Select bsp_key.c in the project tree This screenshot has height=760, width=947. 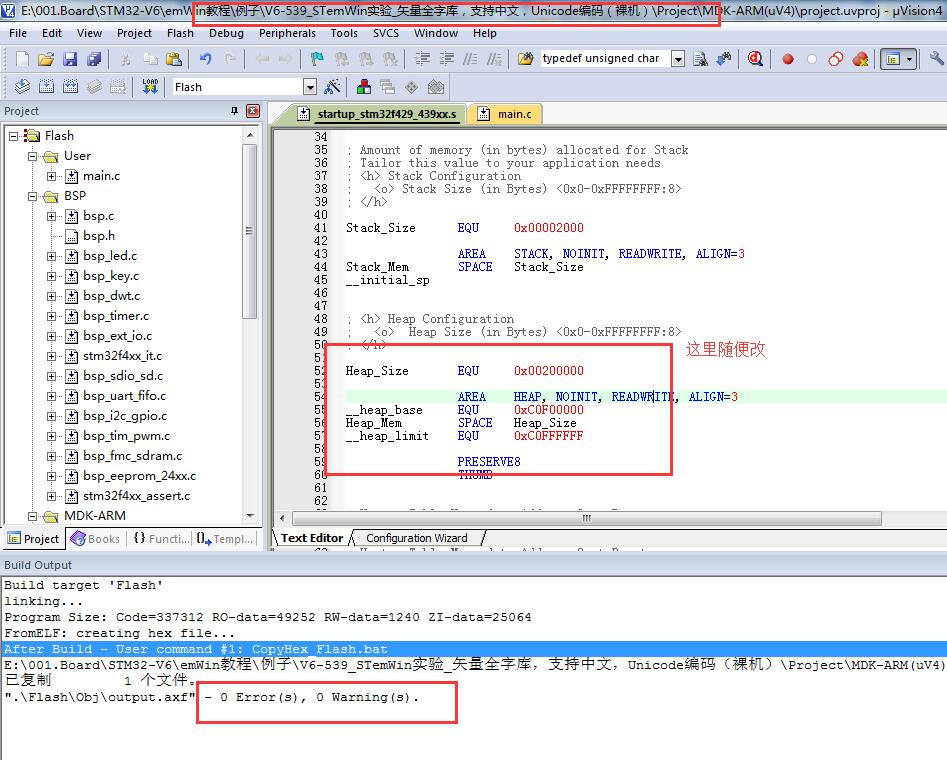point(111,276)
